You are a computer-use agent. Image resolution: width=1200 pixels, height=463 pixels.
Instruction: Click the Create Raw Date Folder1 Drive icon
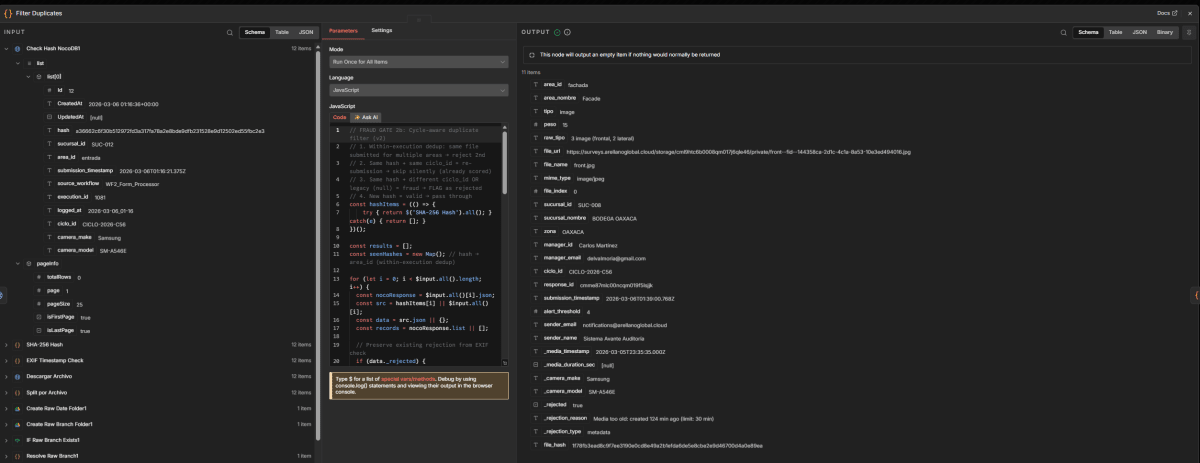click(19, 408)
